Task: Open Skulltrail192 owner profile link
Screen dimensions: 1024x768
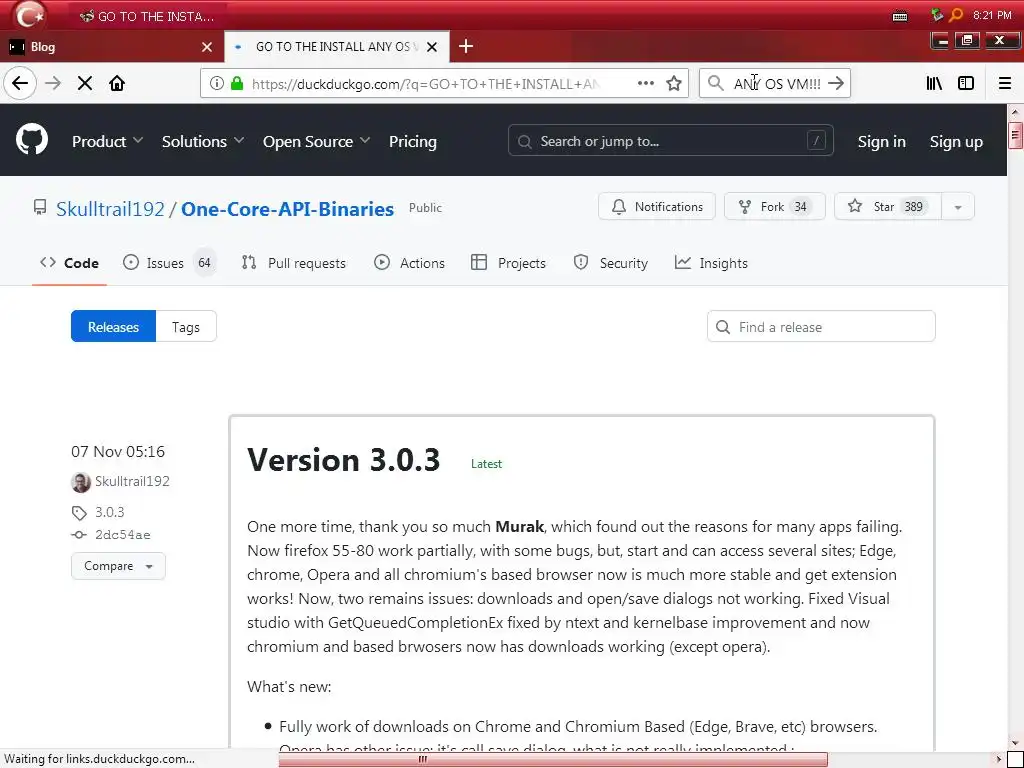Action: [x=110, y=209]
